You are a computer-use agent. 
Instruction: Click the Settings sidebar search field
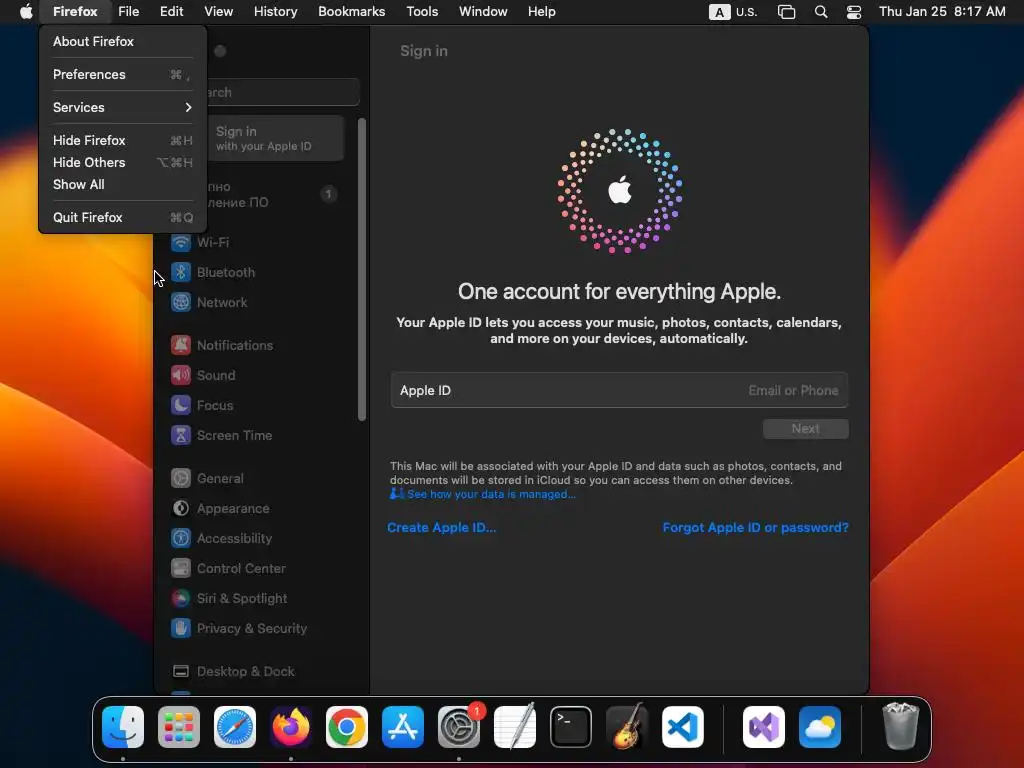point(282,92)
